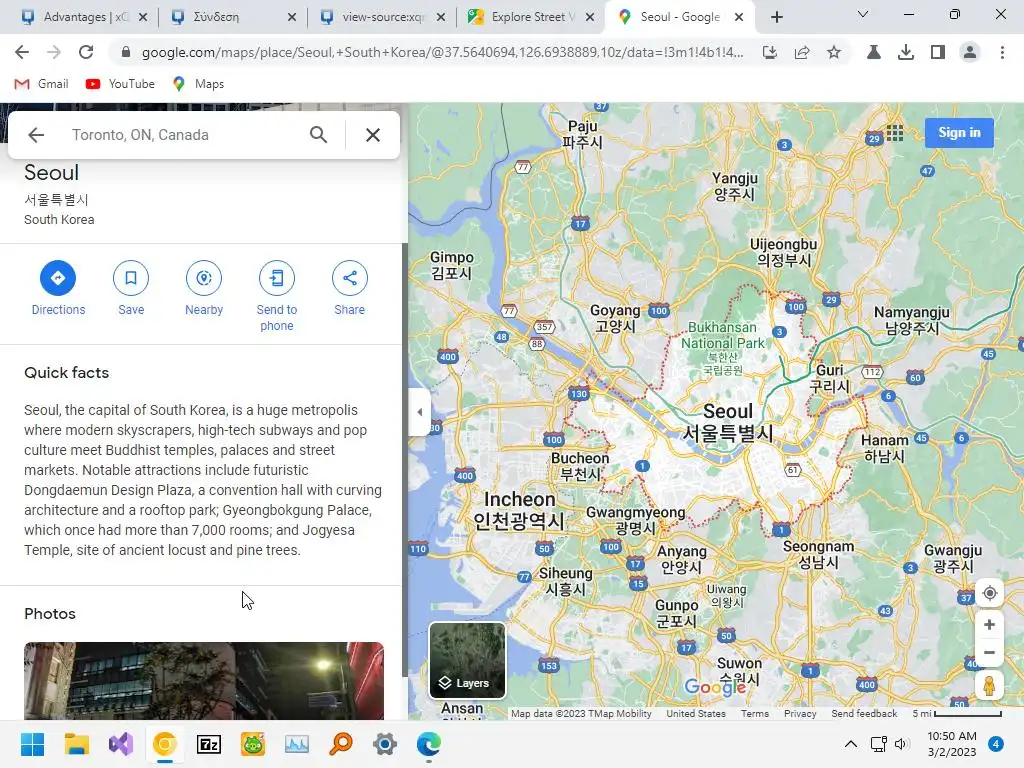This screenshot has height=768, width=1024.
Task: Click the Seongnam city label on map
Action: click(818, 554)
